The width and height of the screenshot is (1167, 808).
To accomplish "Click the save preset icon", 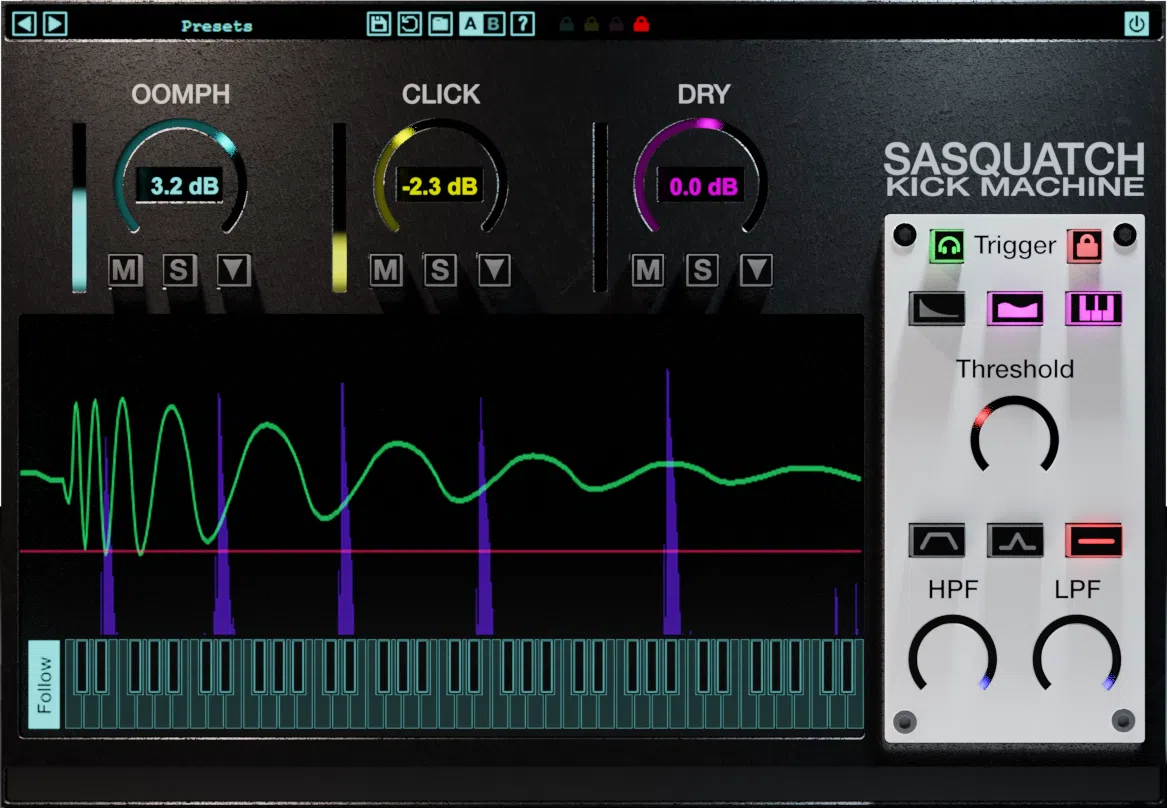I will (x=379, y=24).
